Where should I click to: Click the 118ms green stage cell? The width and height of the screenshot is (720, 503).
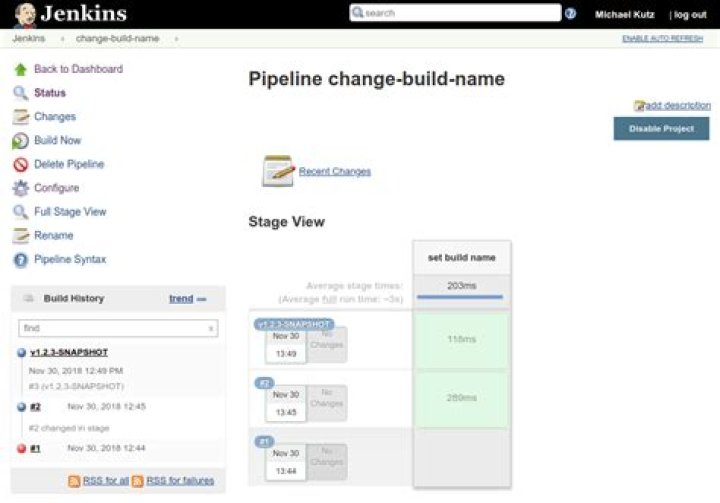click(461, 340)
